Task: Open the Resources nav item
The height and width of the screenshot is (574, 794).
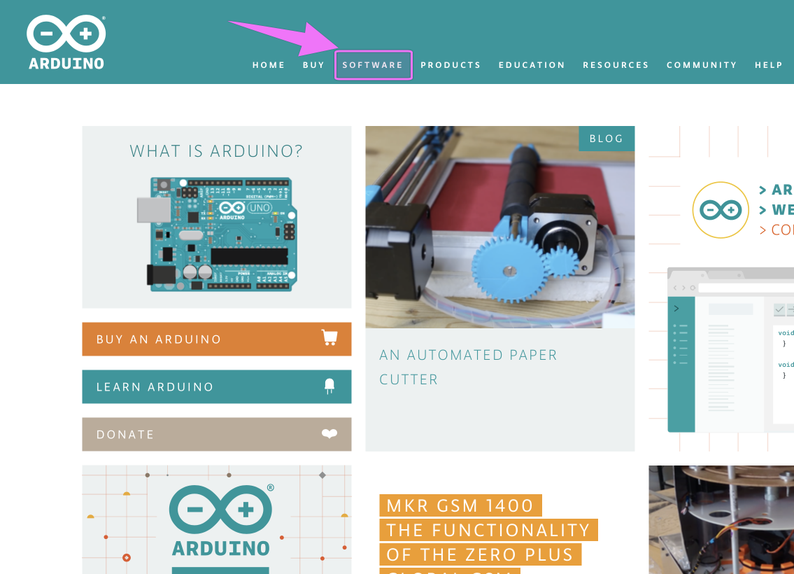Action: point(615,65)
